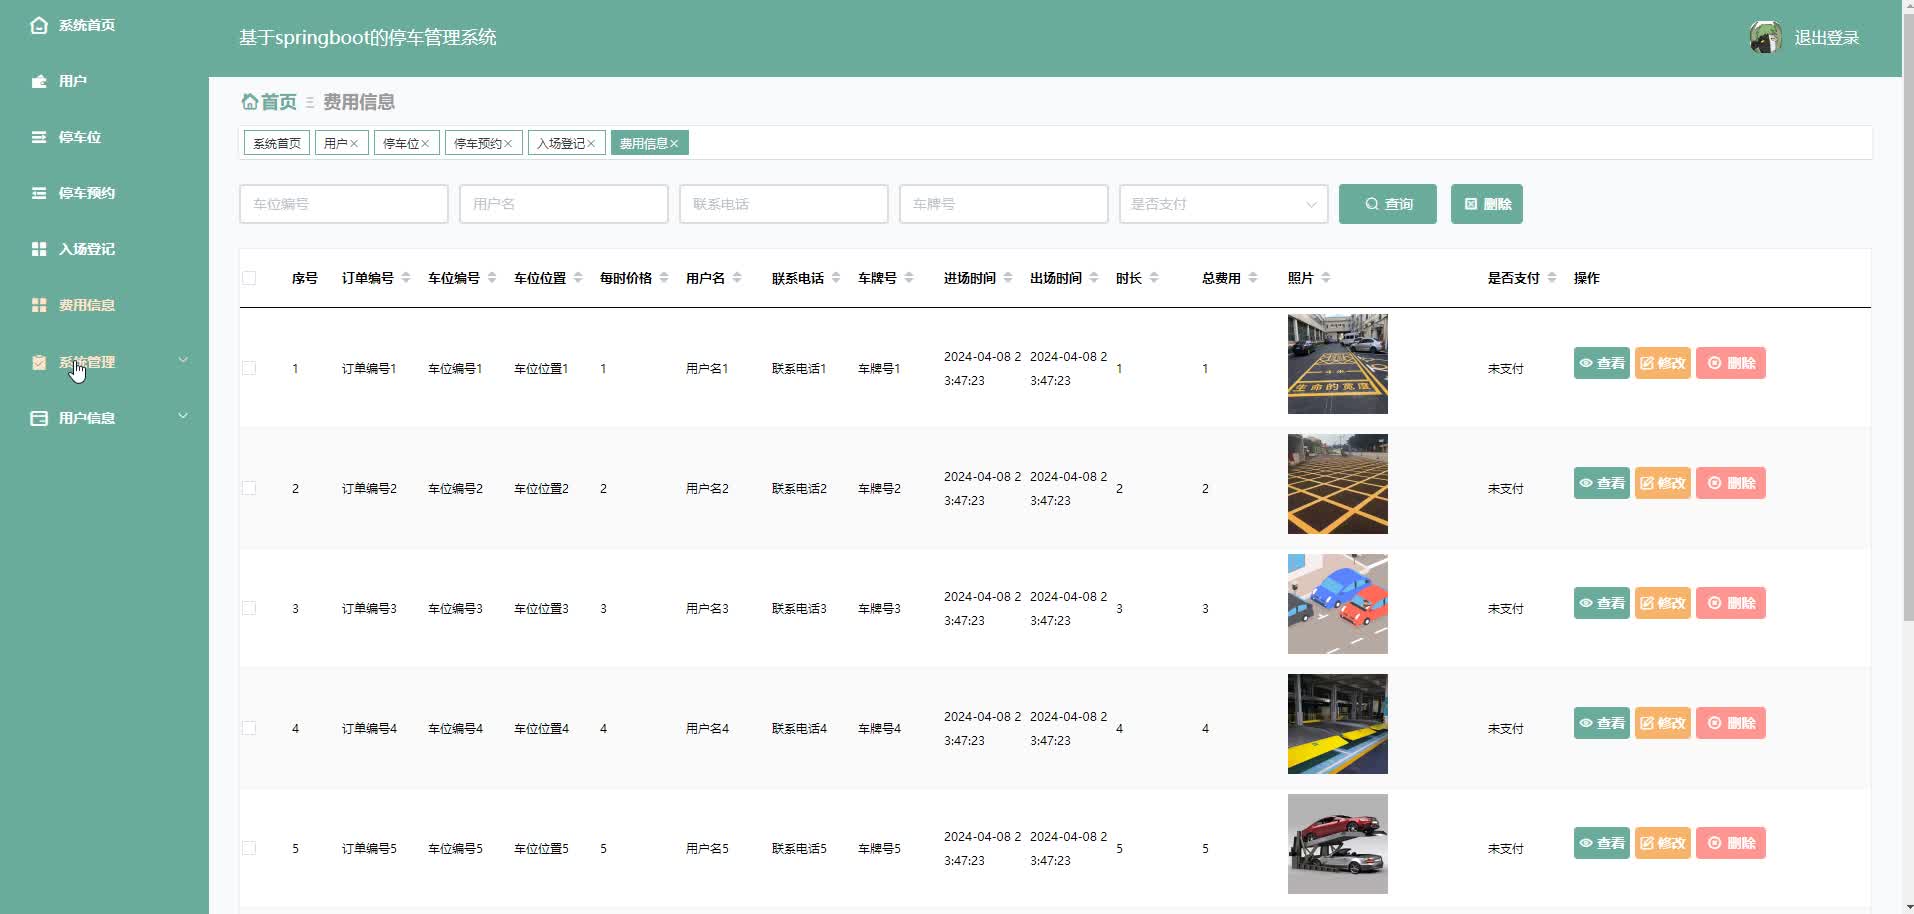Close the 停车预约 tab with its x icon
Viewport: 1914px width, 914px height.
[508, 144]
